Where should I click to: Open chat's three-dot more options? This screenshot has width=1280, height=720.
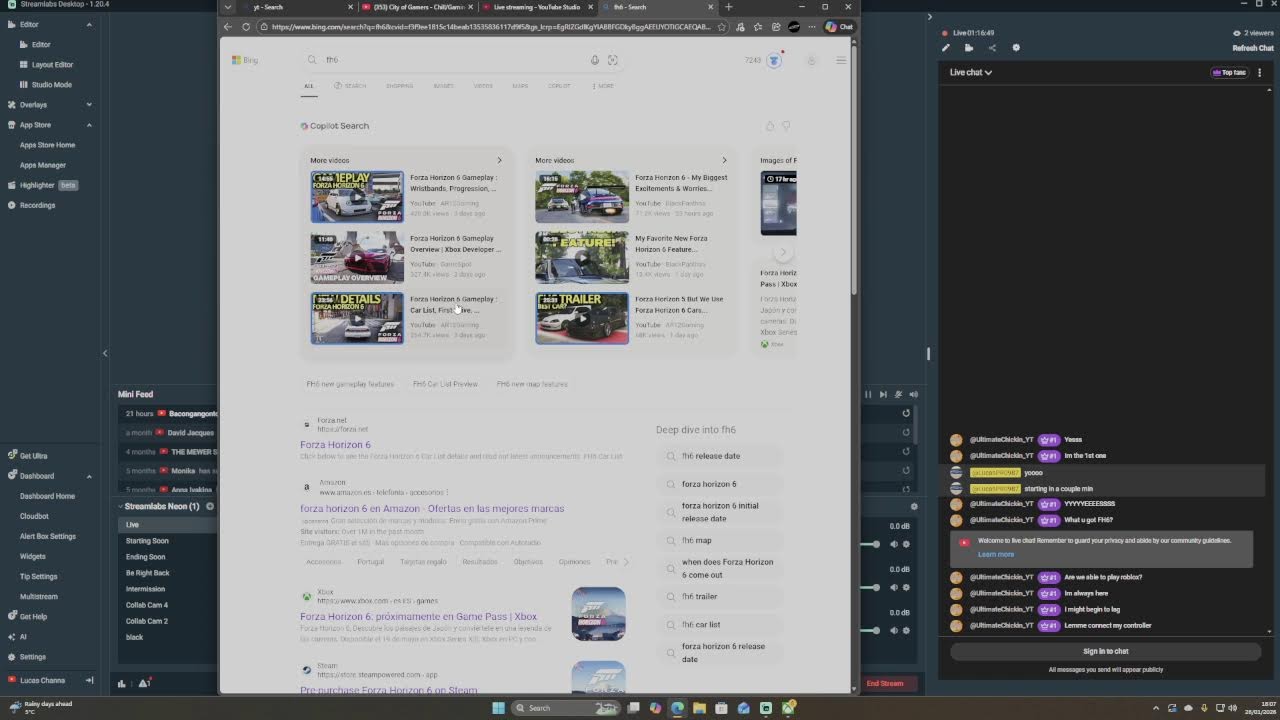tap(1259, 72)
